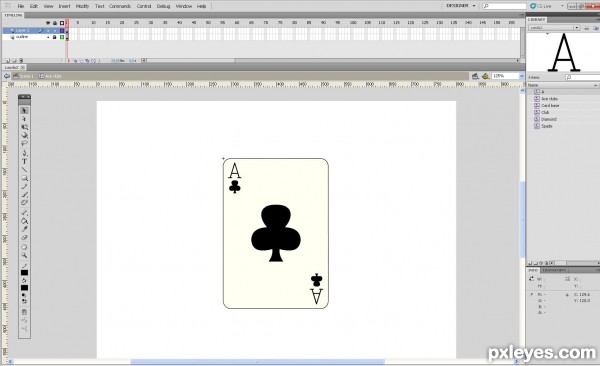Switch to the Timeline panel tab
This screenshot has width=600, height=366.
click(x=13, y=15)
